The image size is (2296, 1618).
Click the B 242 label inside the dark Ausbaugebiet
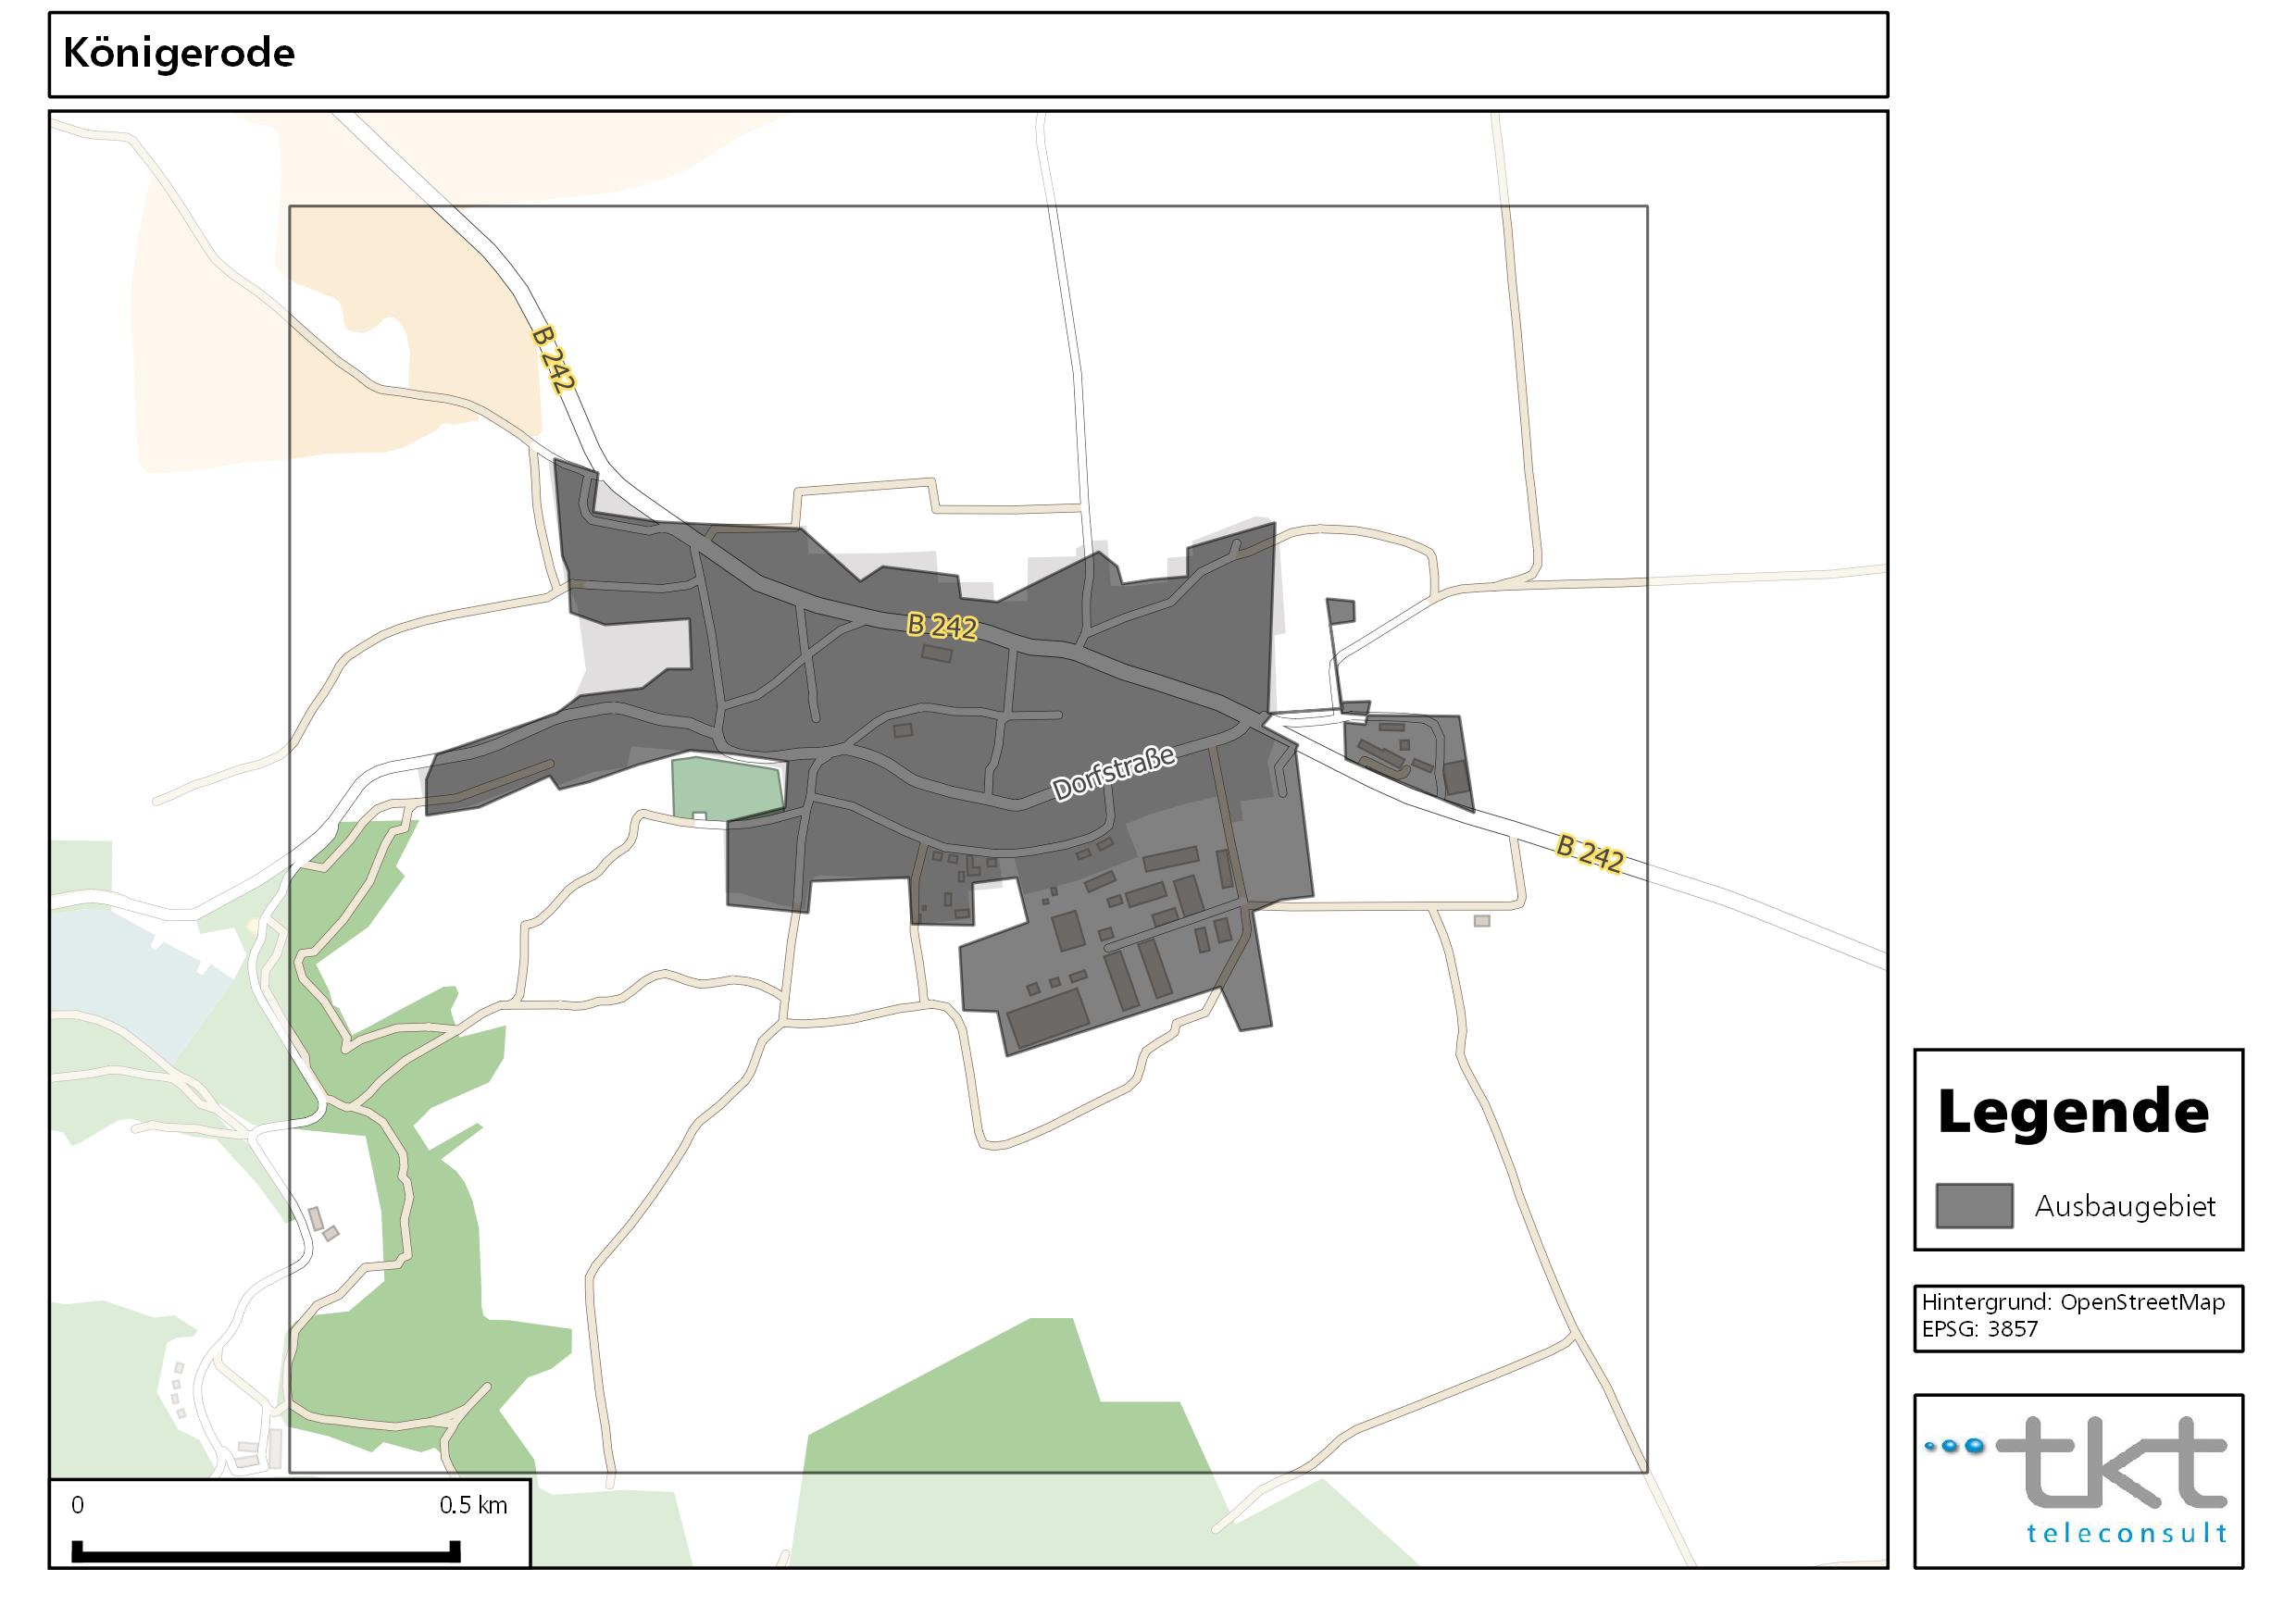(942, 626)
